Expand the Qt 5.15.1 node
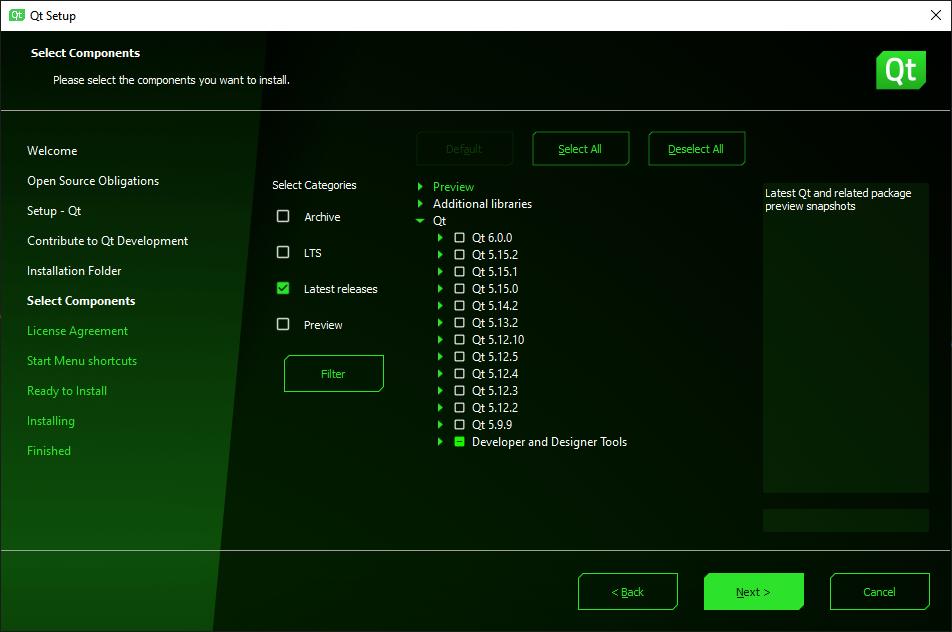Viewport: 952px width, 632px height. point(440,271)
